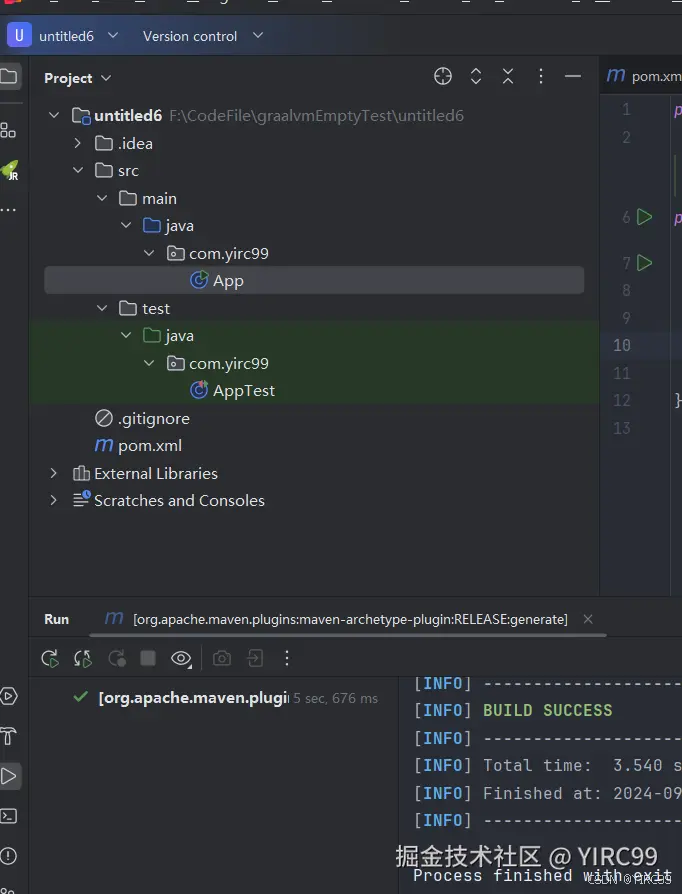The width and height of the screenshot is (682, 894).
Task: Open the Structure tool window icon
Action: 8,131
